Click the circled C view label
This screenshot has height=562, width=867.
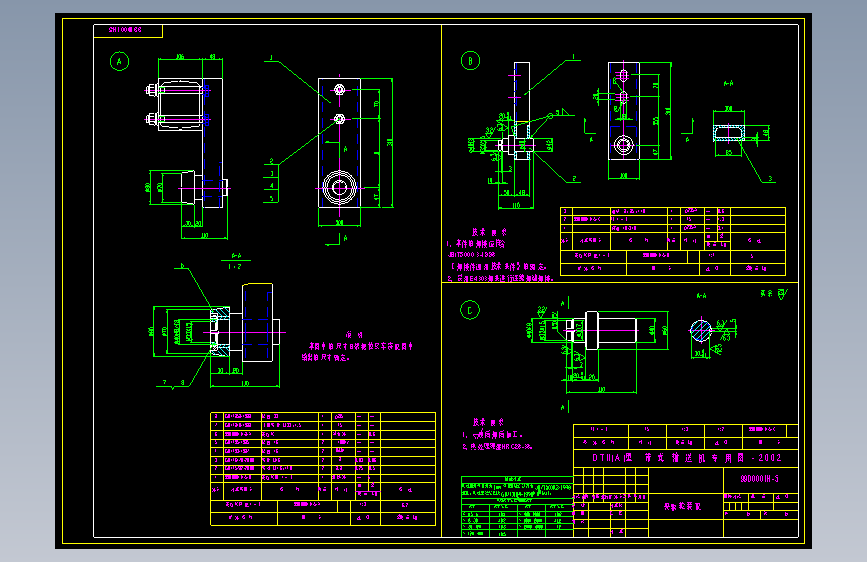click(470, 310)
